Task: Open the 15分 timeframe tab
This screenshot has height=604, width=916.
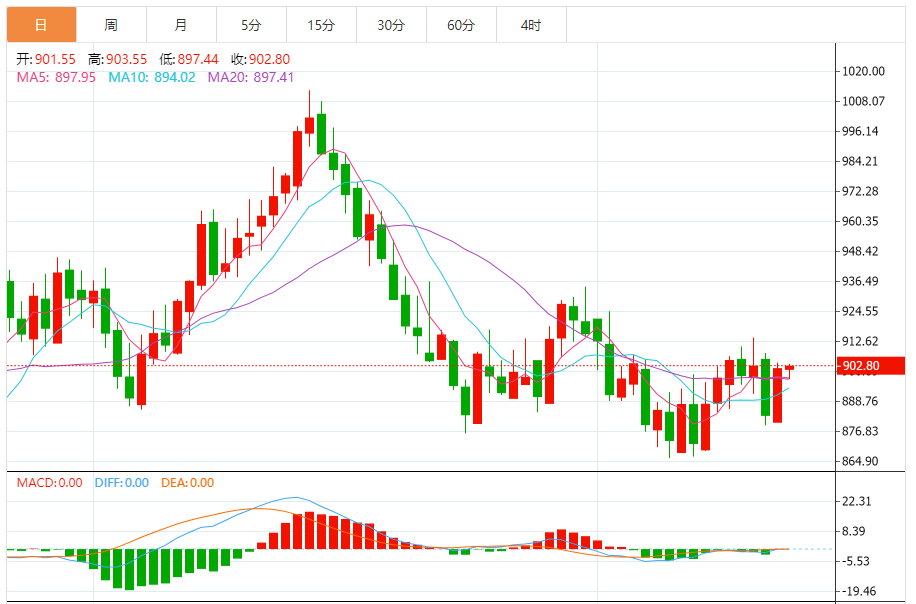Action: 321,25
